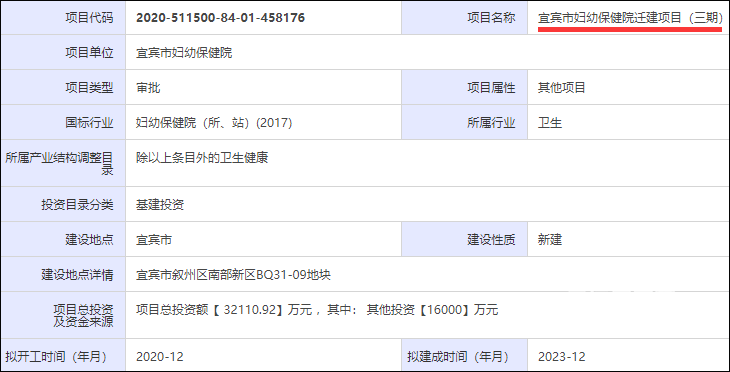Click the planned start date 2020-12
Screen dimensions: 730x372
(160, 357)
